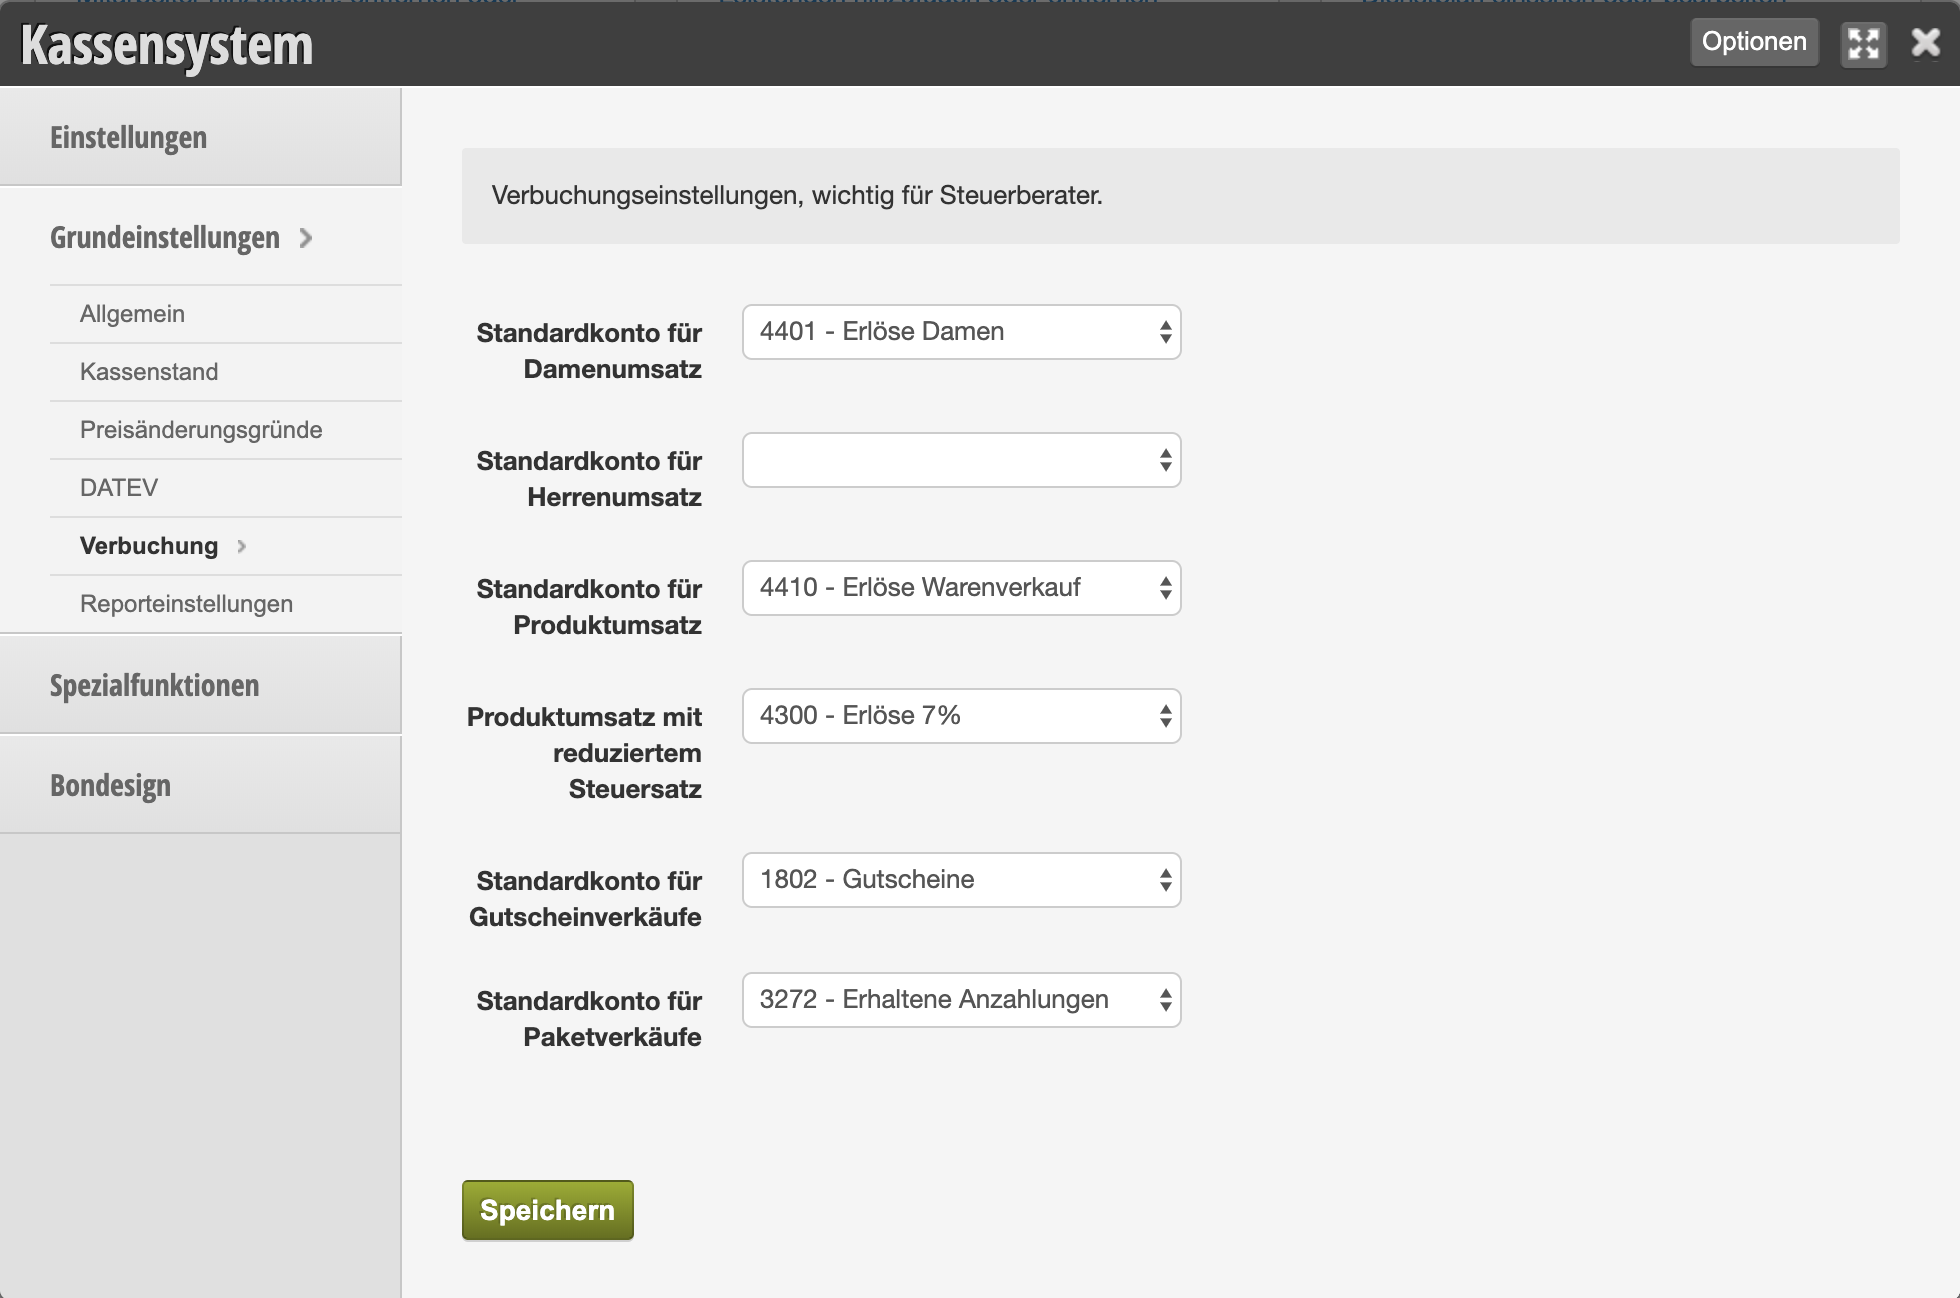This screenshot has height=1298, width=1960.
Task: Expand the Produktumsatz account dropdown
Action: click(961, 588)
